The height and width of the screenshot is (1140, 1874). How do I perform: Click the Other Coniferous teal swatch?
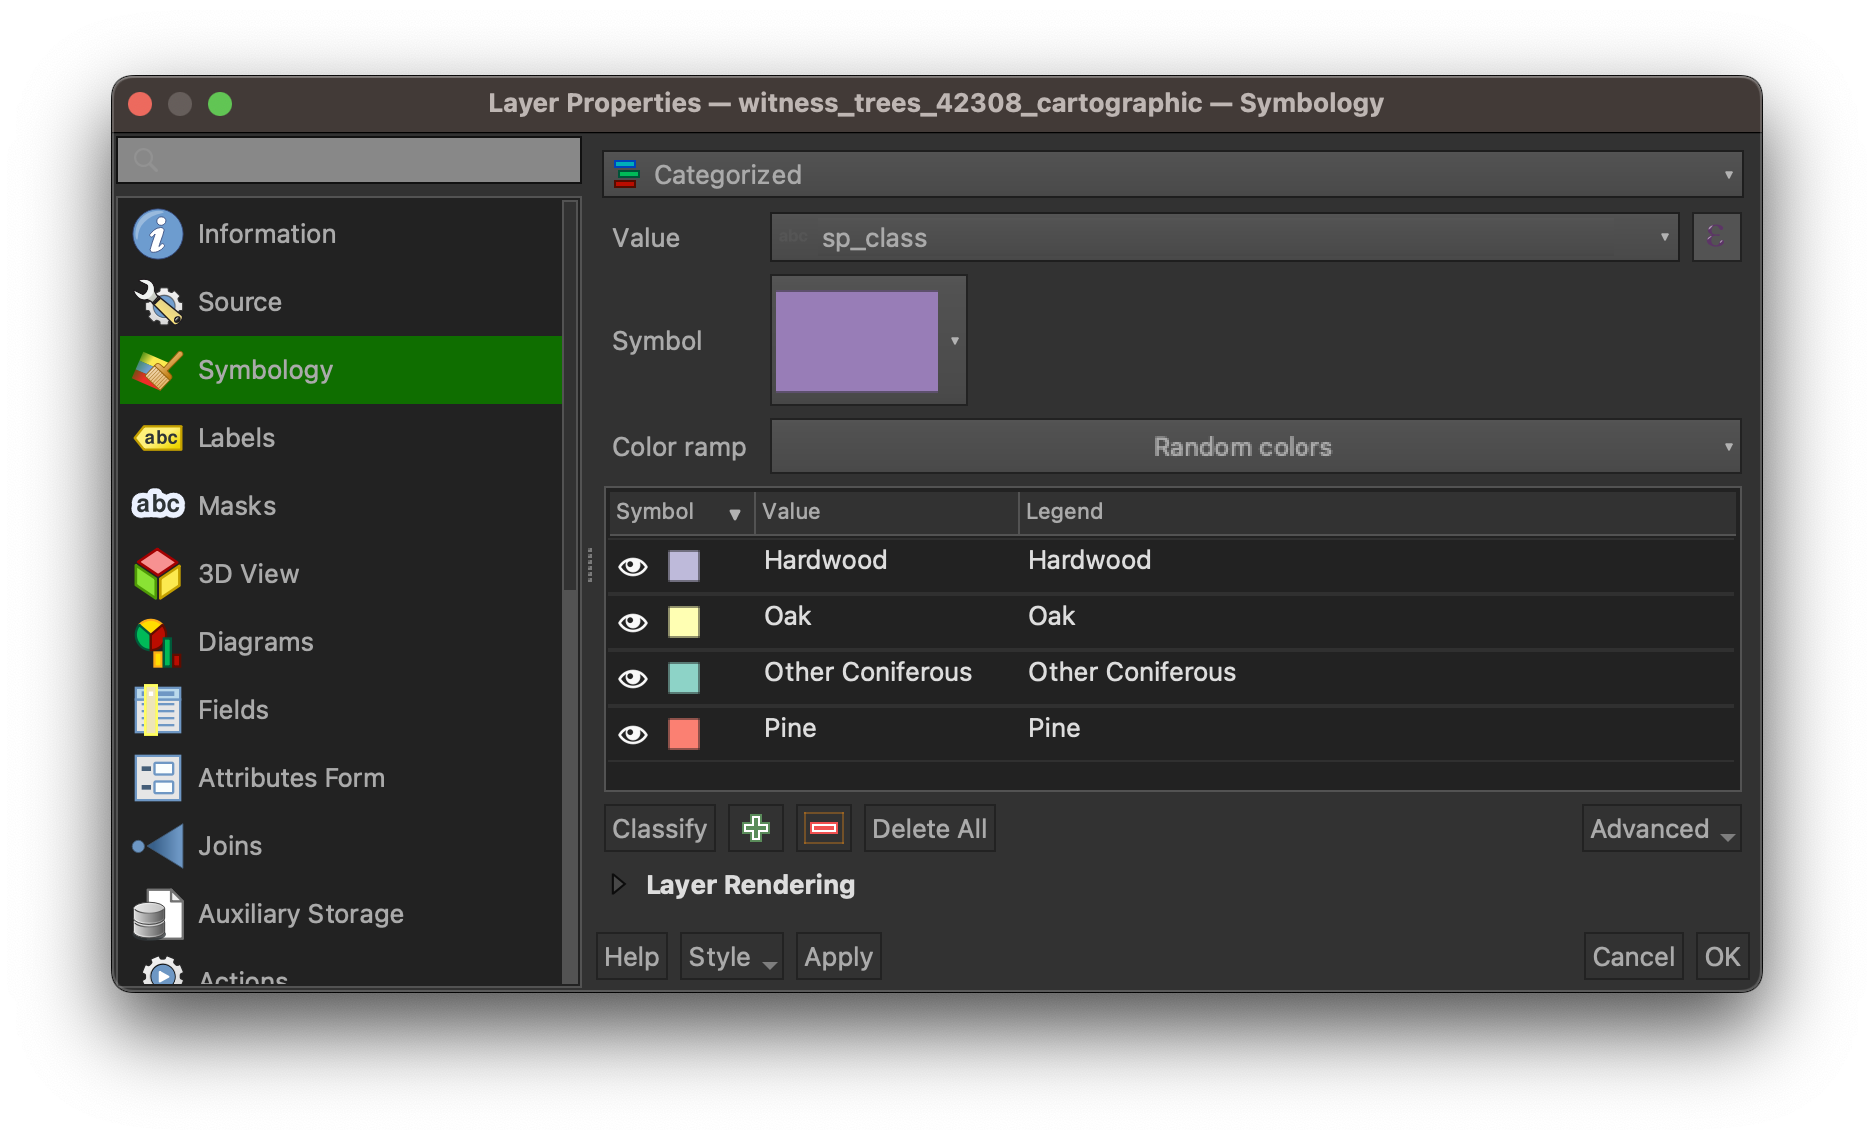tap(684, 678)
